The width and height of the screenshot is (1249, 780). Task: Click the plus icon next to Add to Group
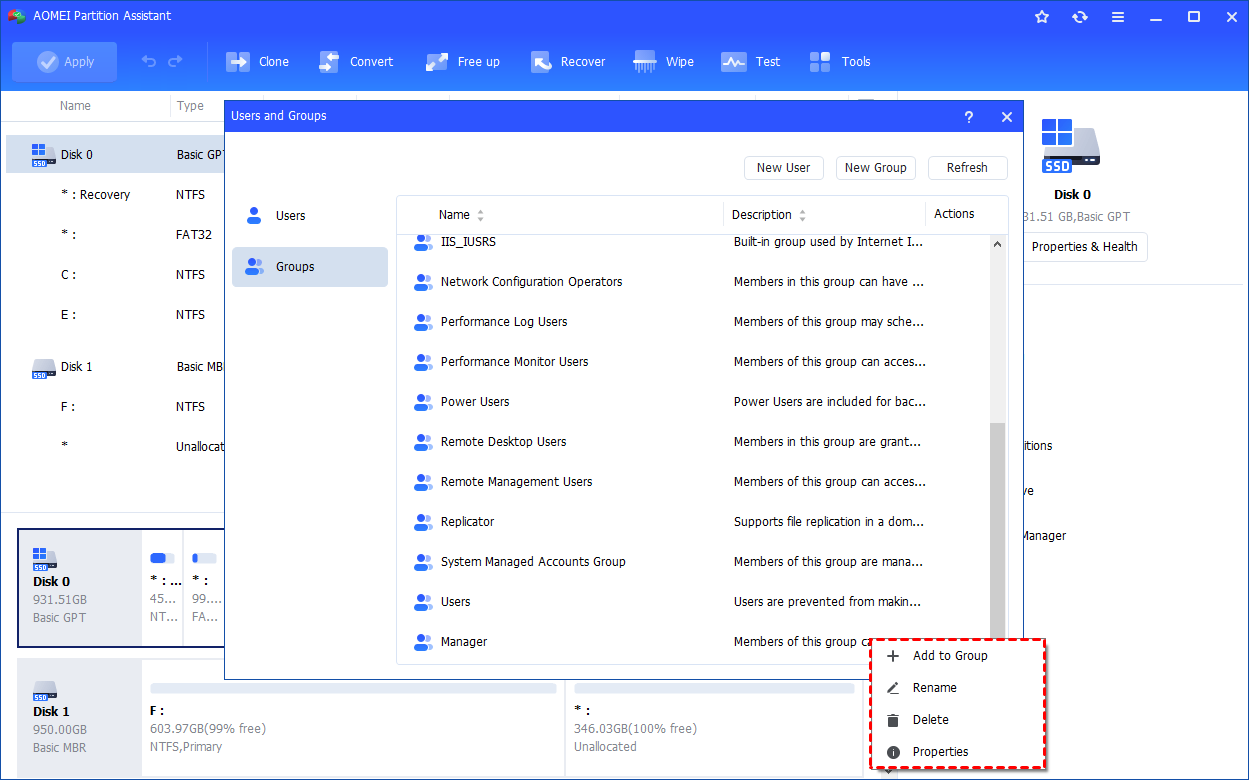point(893,656)
